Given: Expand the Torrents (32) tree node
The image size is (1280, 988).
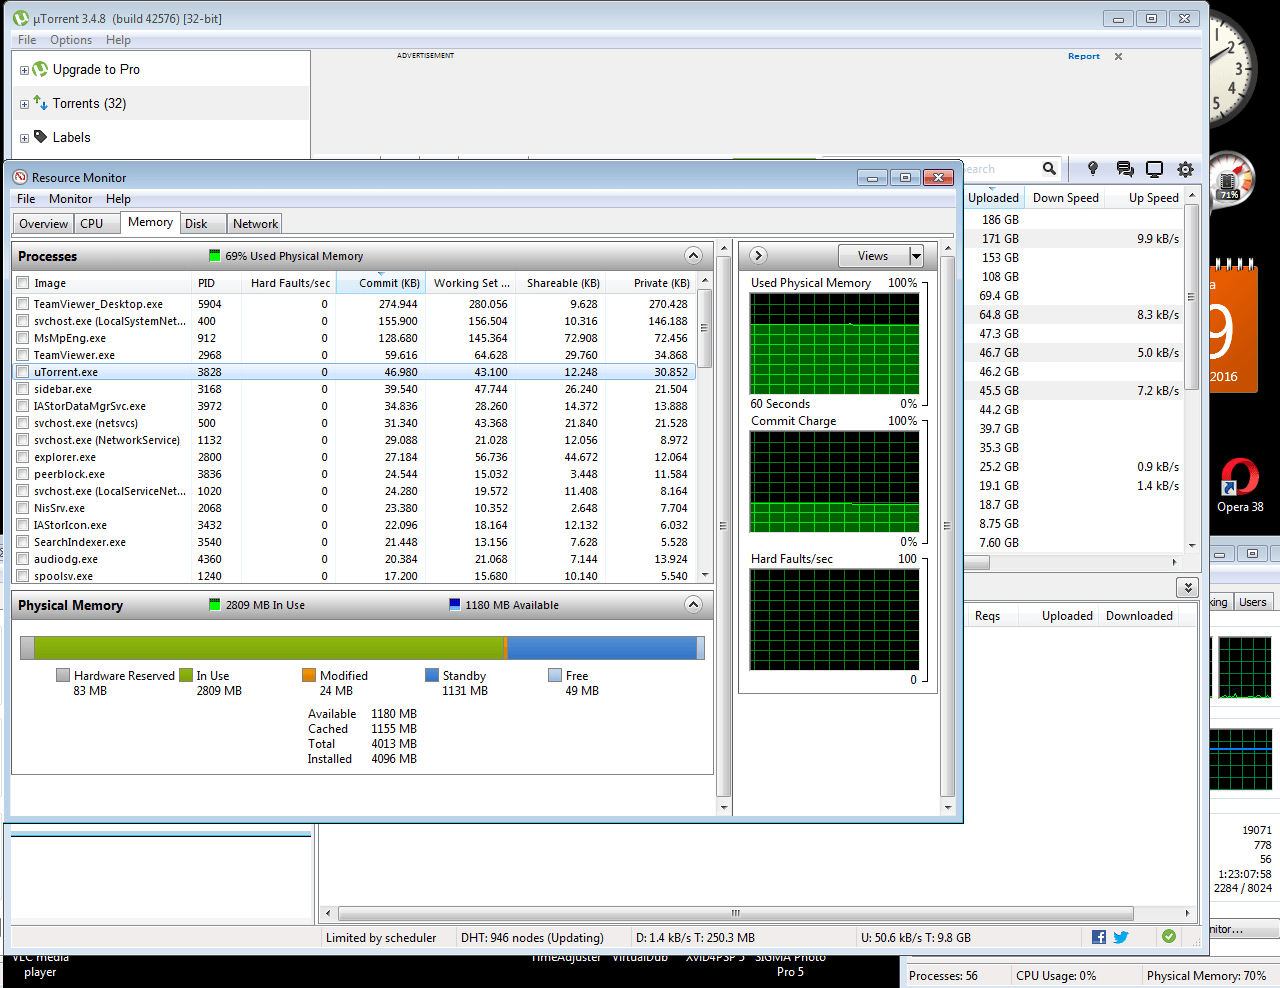Looking at the screenshot, I should point(24,104).
